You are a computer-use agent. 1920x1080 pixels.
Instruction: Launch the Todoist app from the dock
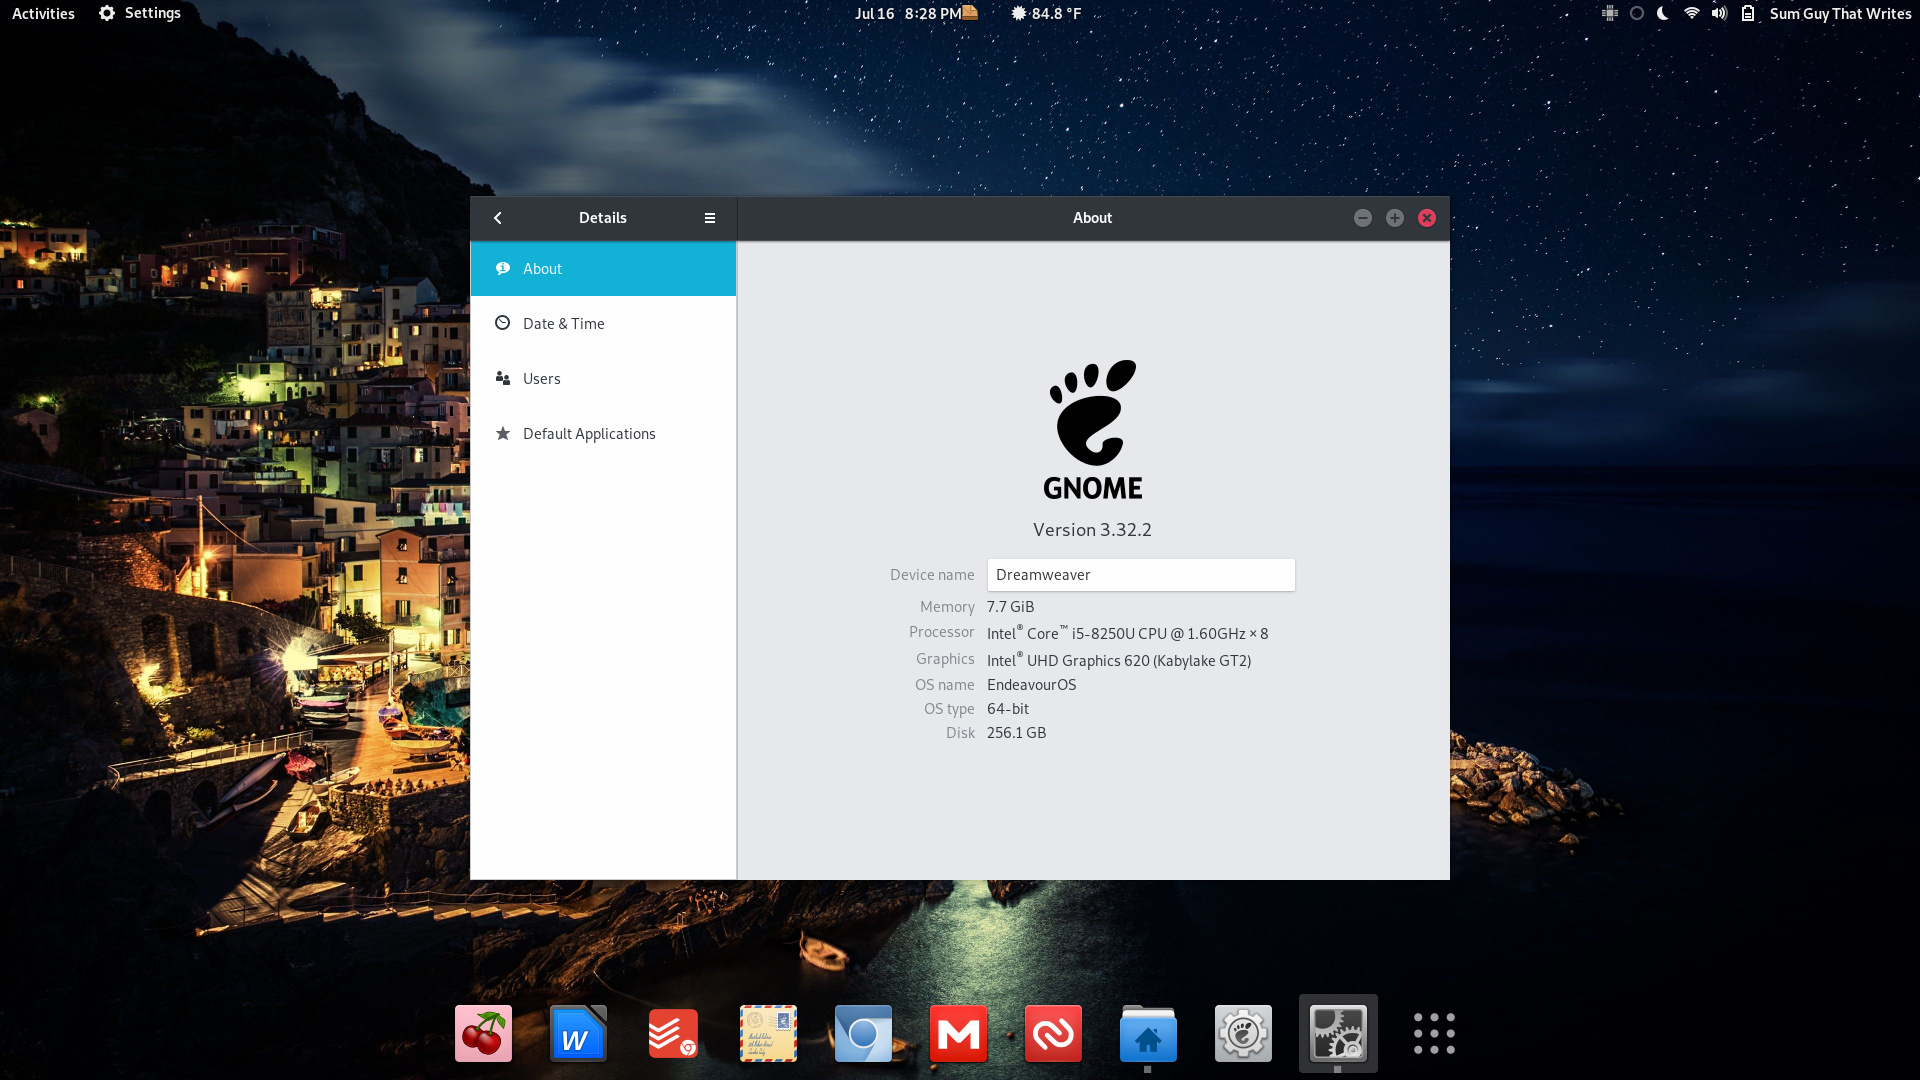pos(673,1033)
